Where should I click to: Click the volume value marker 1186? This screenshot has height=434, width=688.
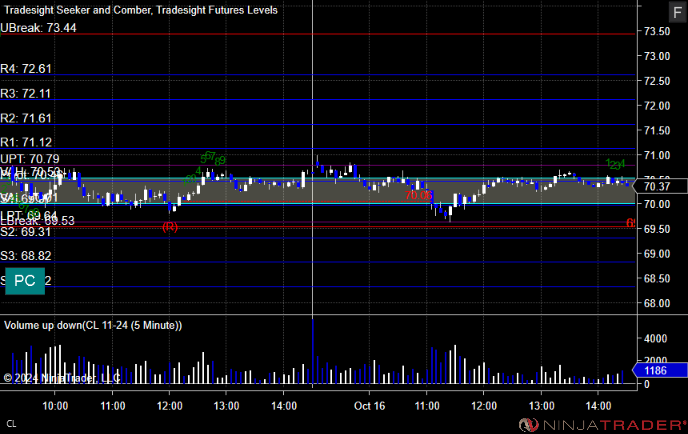tap(659, 371)
